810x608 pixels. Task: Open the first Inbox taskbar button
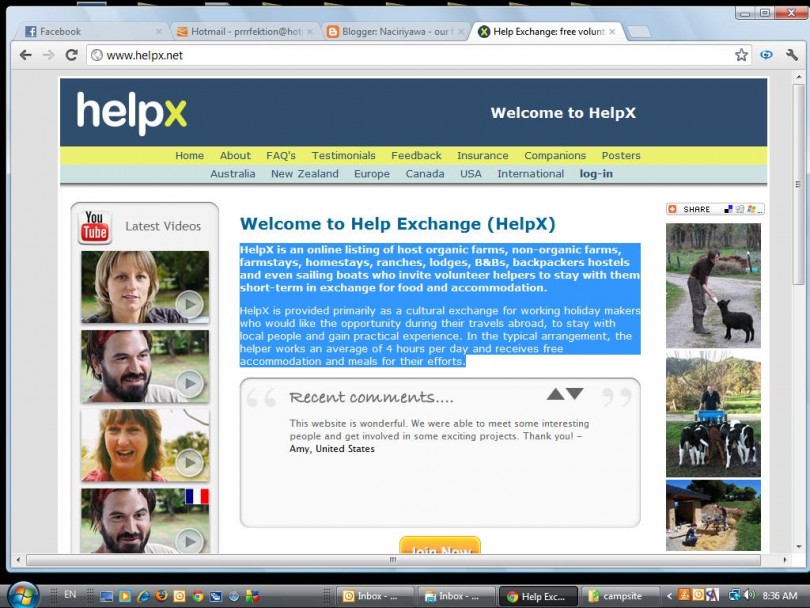[x=376, y=596]
